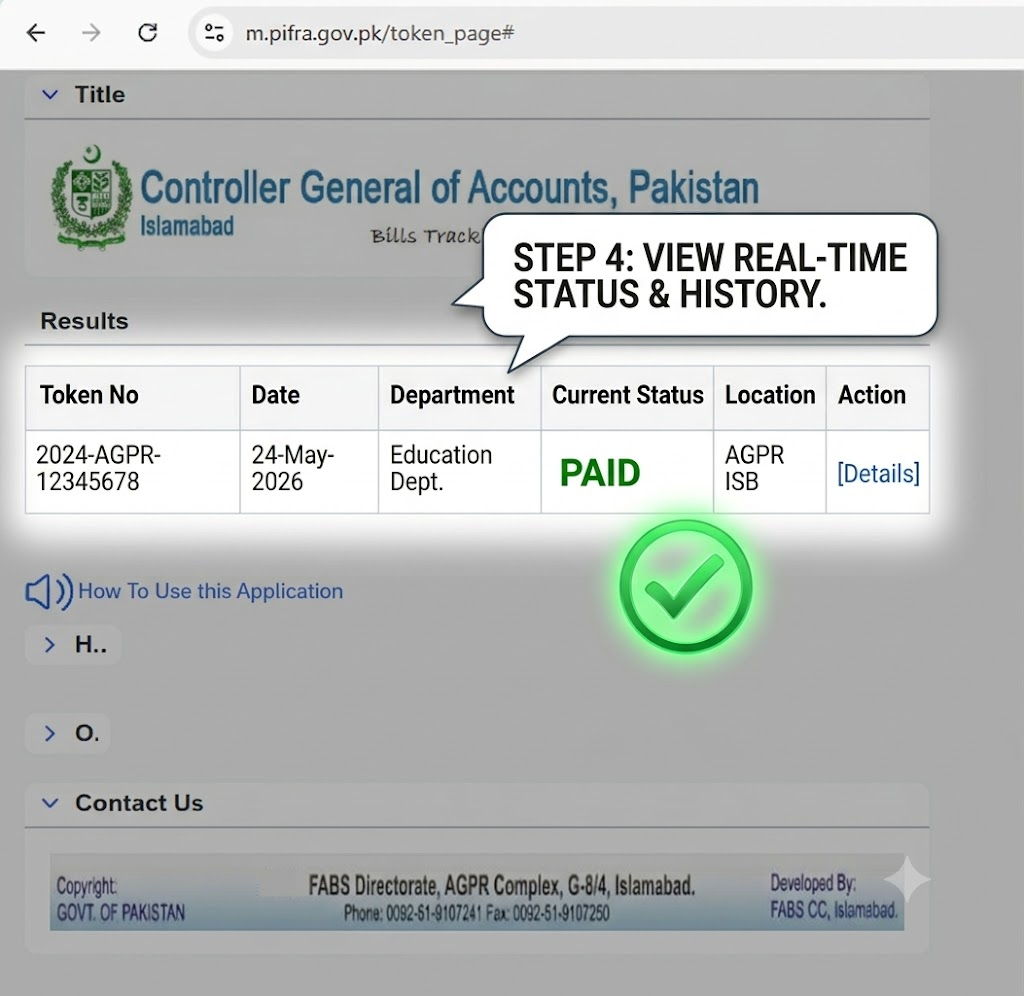The image size is (1024, 996).
Task: Click the Token No column header
Action: point(89,395)
